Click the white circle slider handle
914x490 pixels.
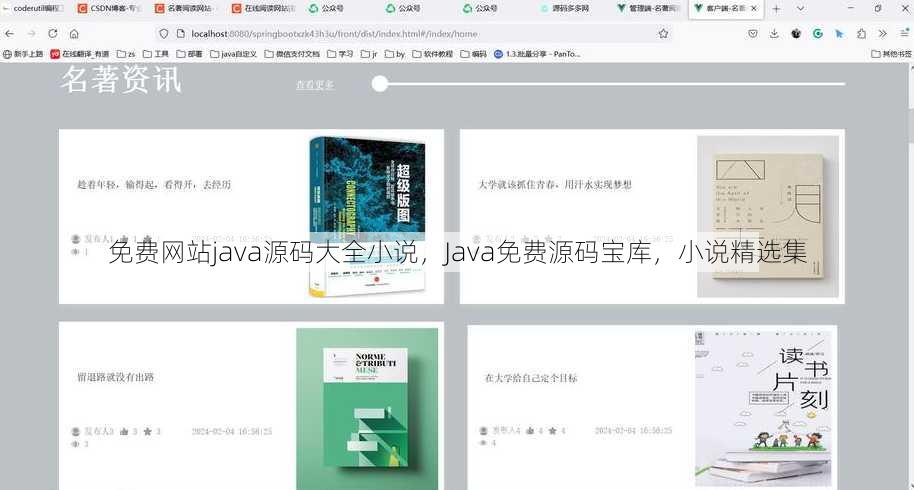click(379, 84)
